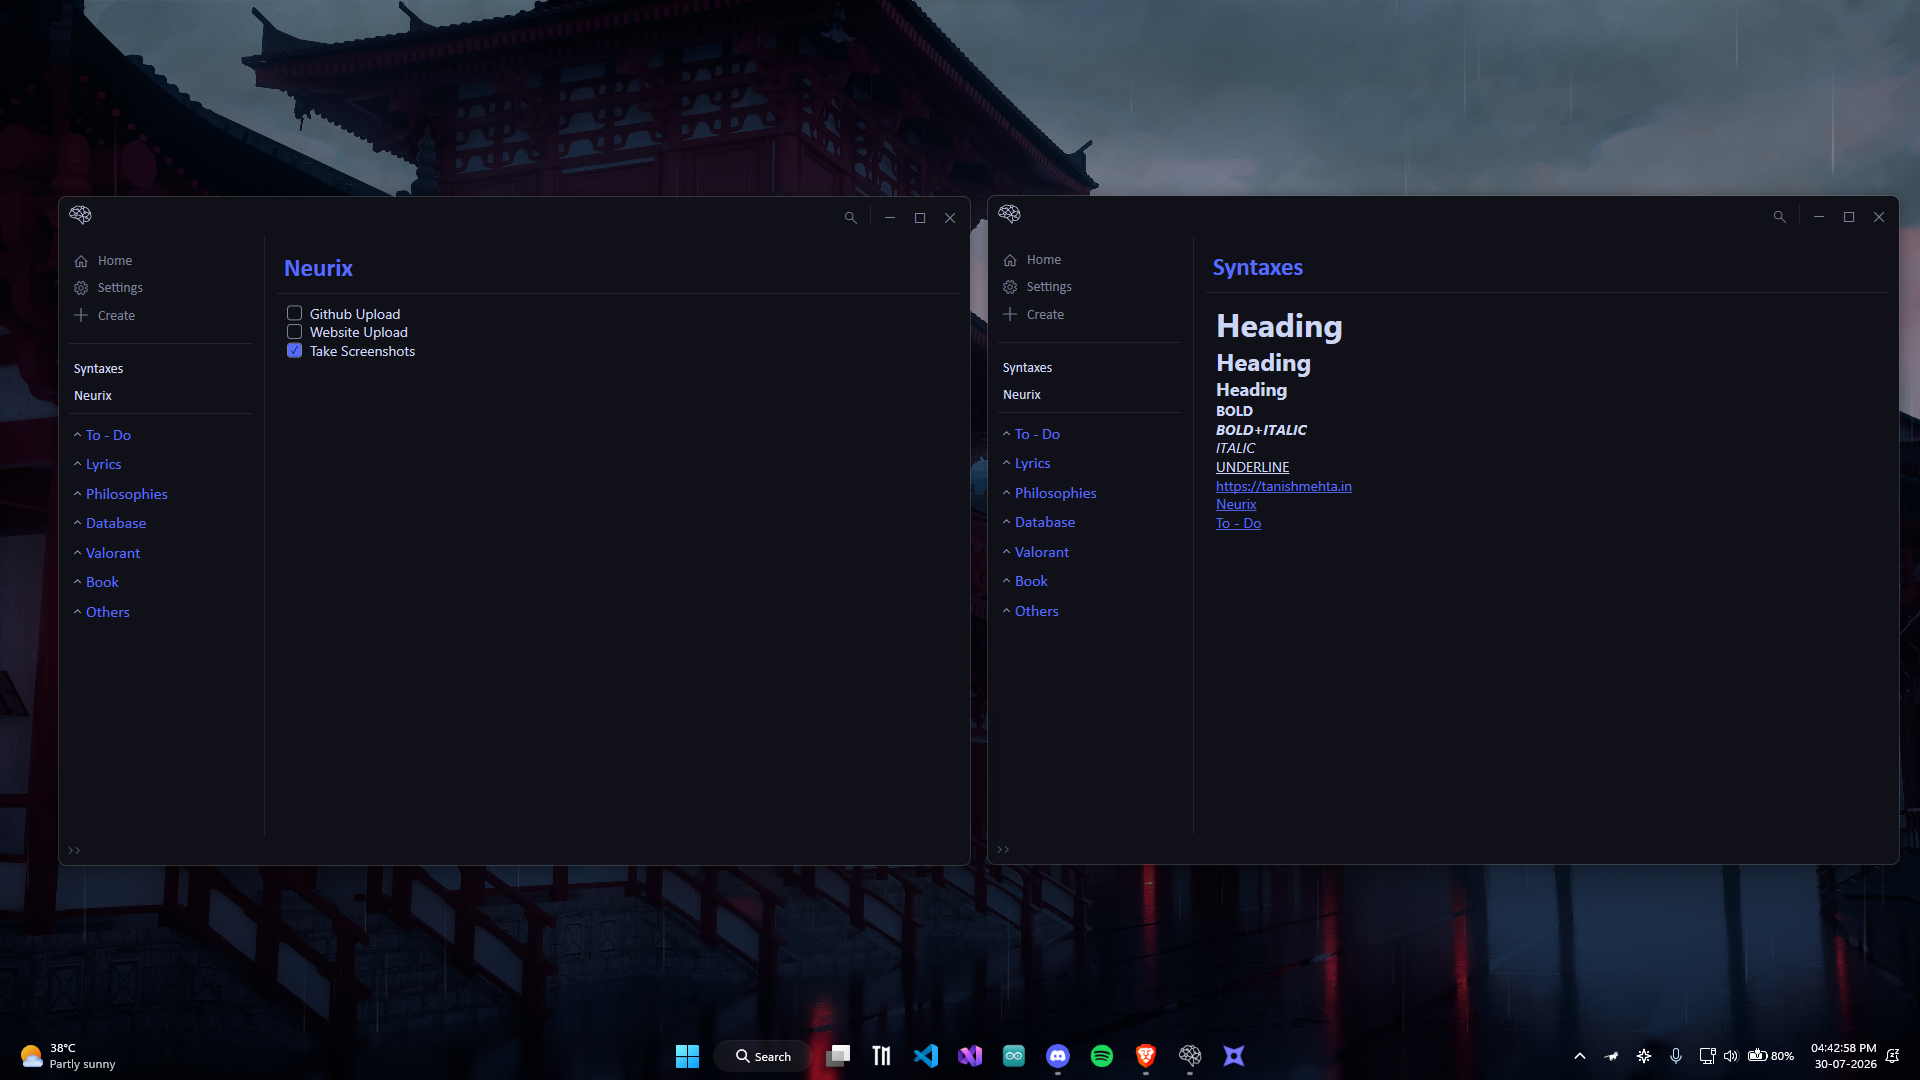Select the Syntaxes note in the left sidebar
Viewport: 1920px width, 1080px height.
pyautogui.click(x=99, y=369)
